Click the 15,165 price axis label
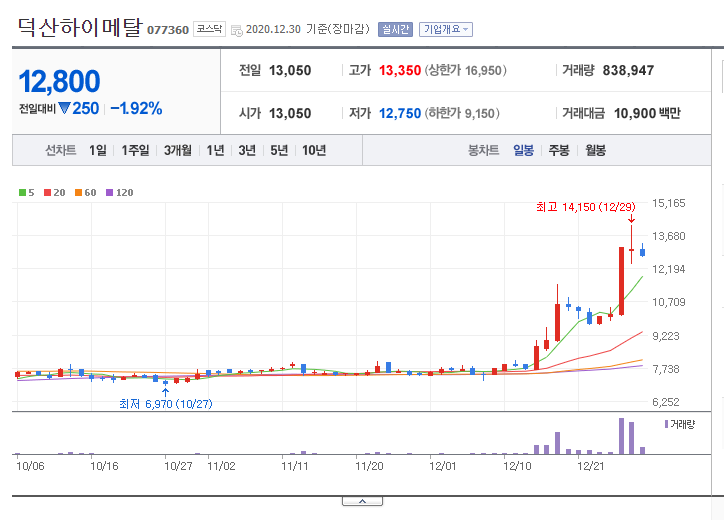The height and width of the screenshot is (520, 724). (x=669, y=203)
